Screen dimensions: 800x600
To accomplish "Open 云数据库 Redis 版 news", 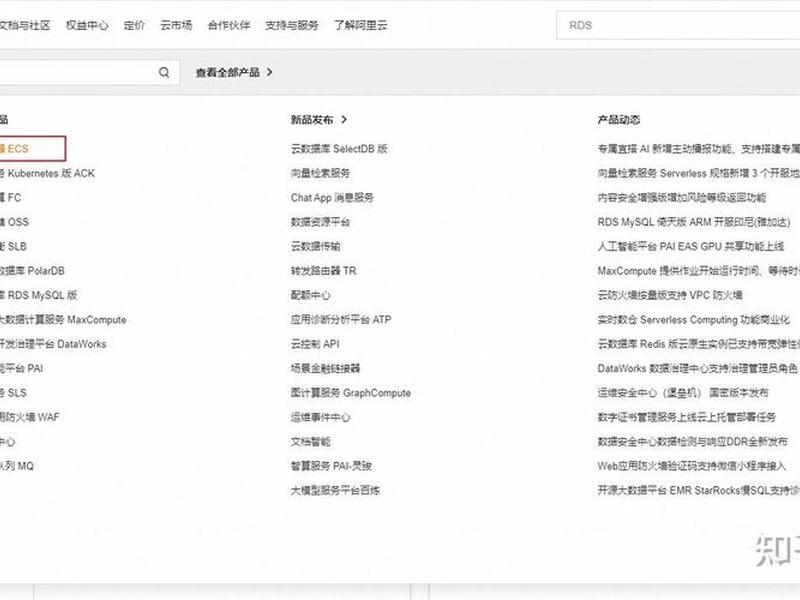I will [x=698, y=344].
